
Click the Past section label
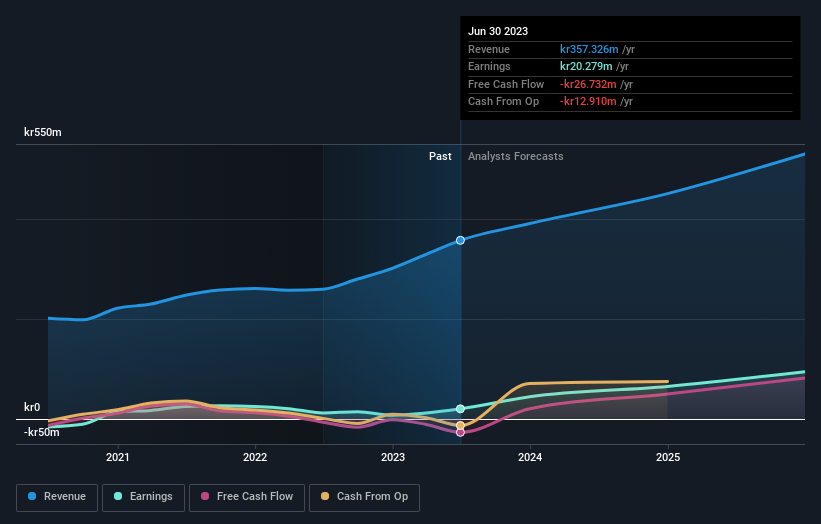pos(440,157)
